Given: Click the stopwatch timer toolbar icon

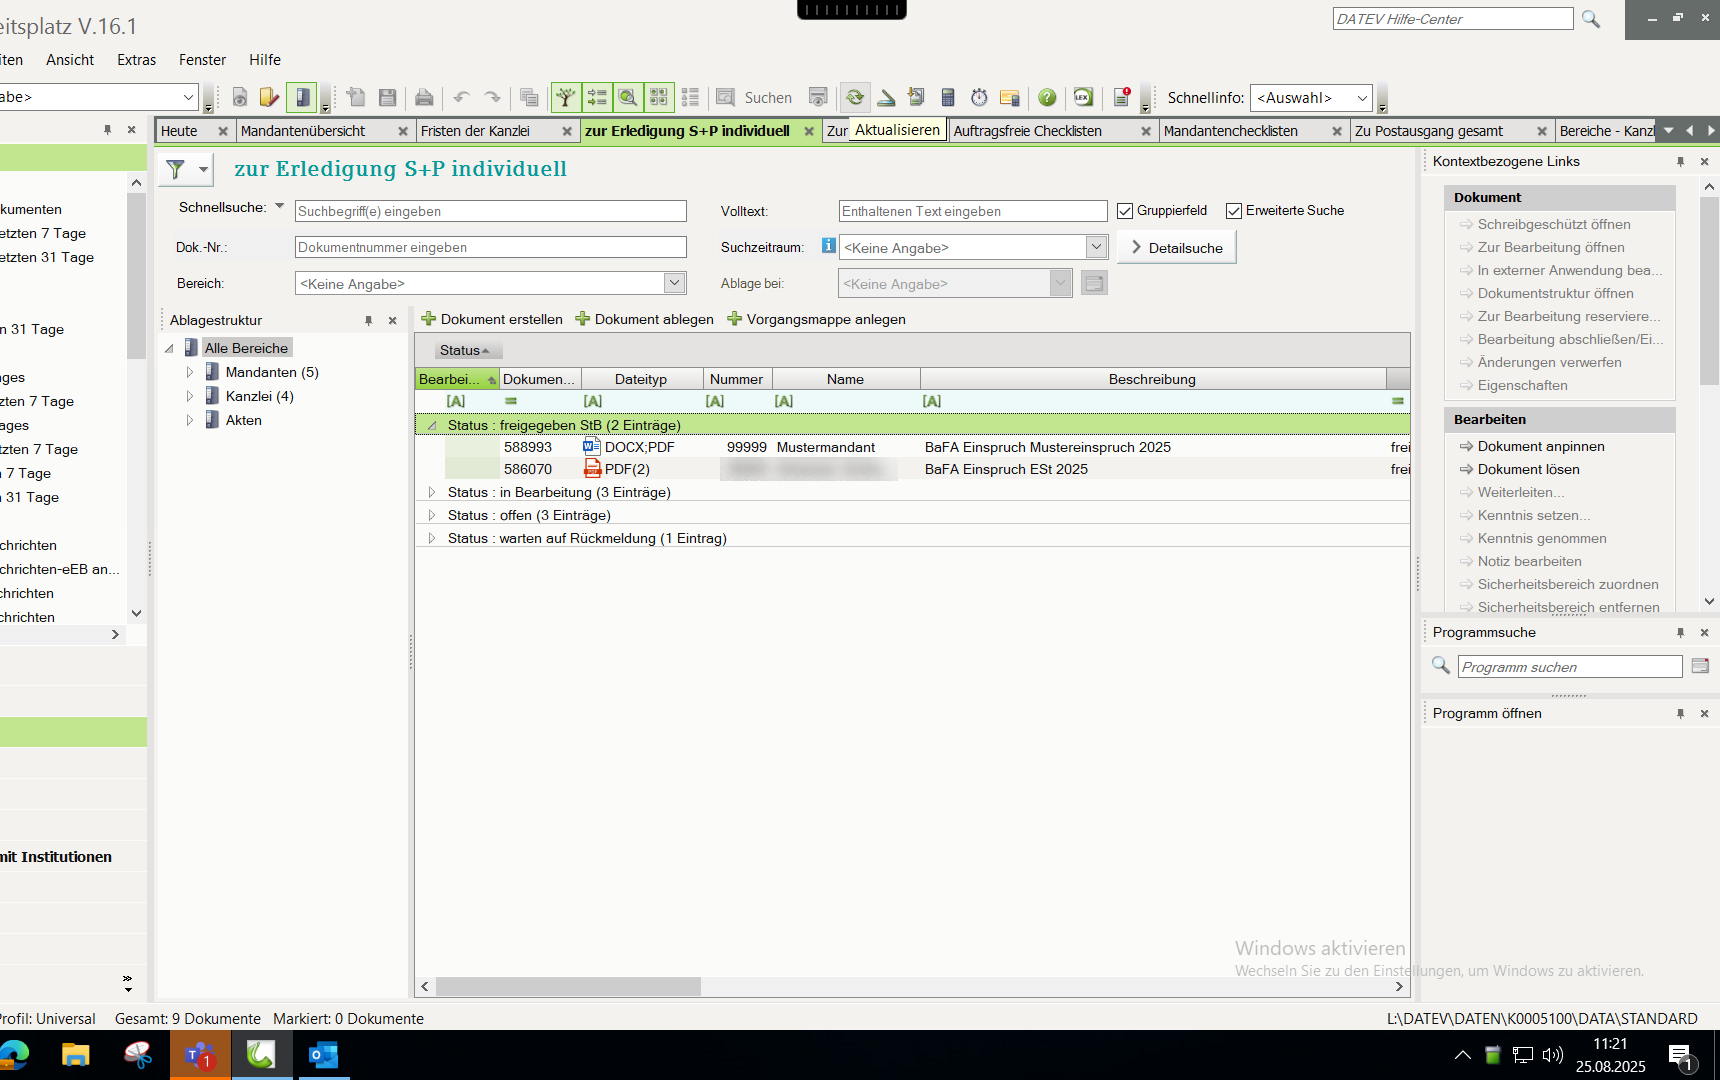Looking at the screenshot, I should (x=979, y=97).
